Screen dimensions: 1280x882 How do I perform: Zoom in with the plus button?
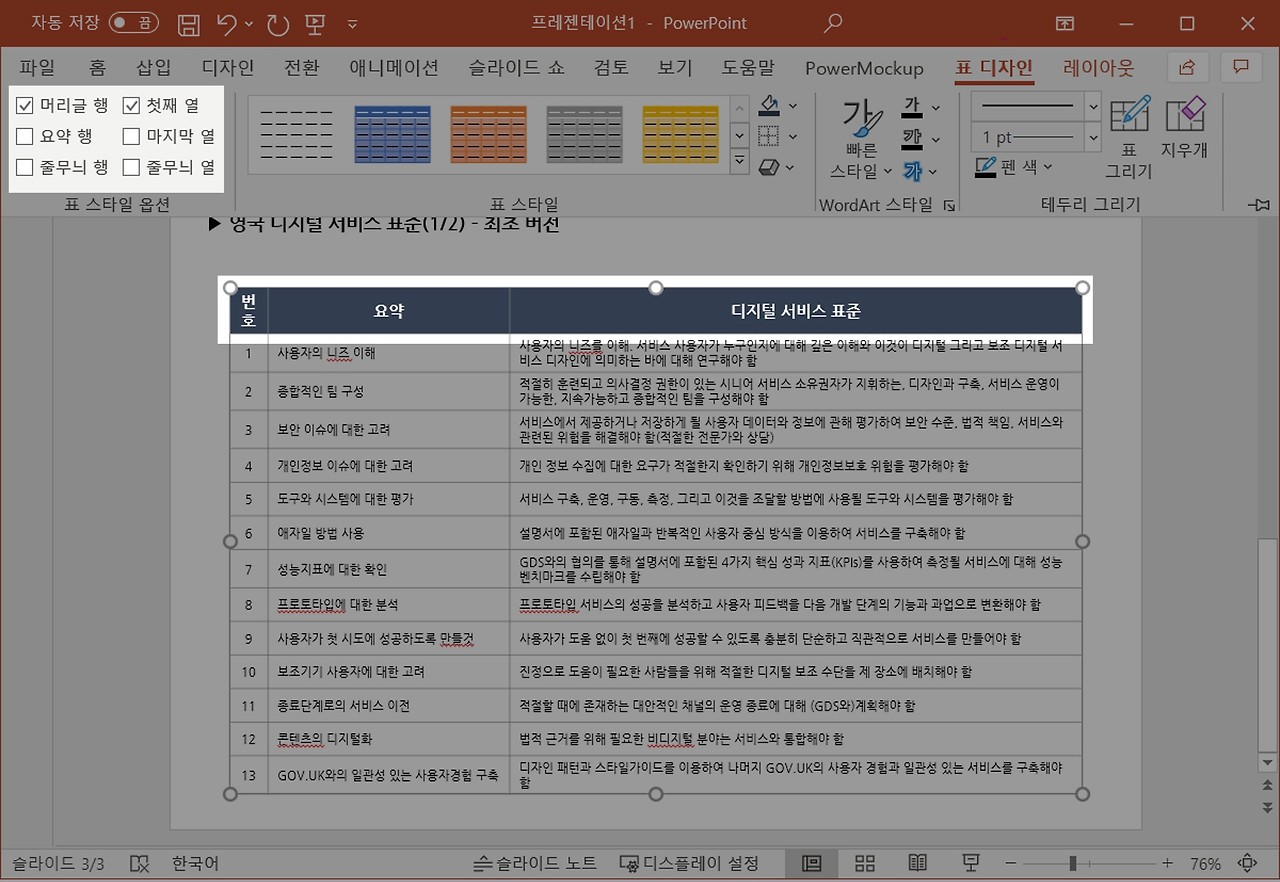point(1167,863)
